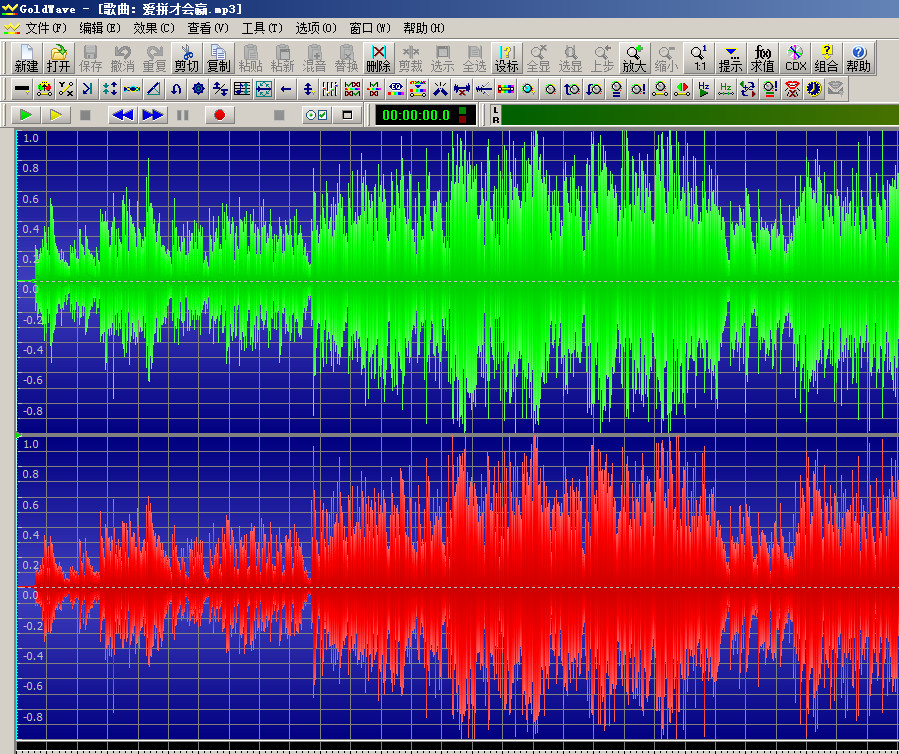
Task: Click the GoldWave icon in the title bar
Action: pyautogui.click(x=10, y=9)
